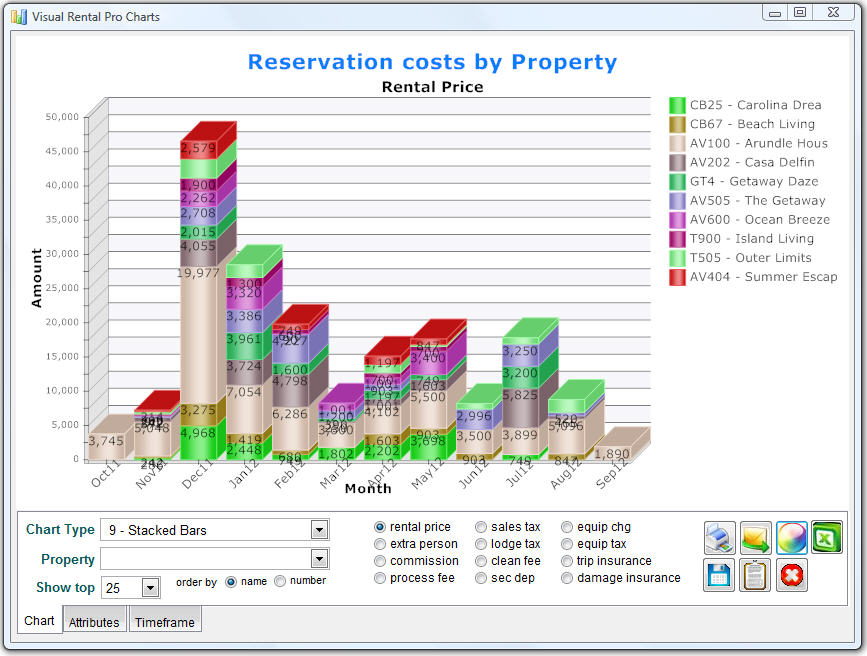This screenshot has height=656, width=867.
Task: Export chart data to Excel
Action: 827,537
